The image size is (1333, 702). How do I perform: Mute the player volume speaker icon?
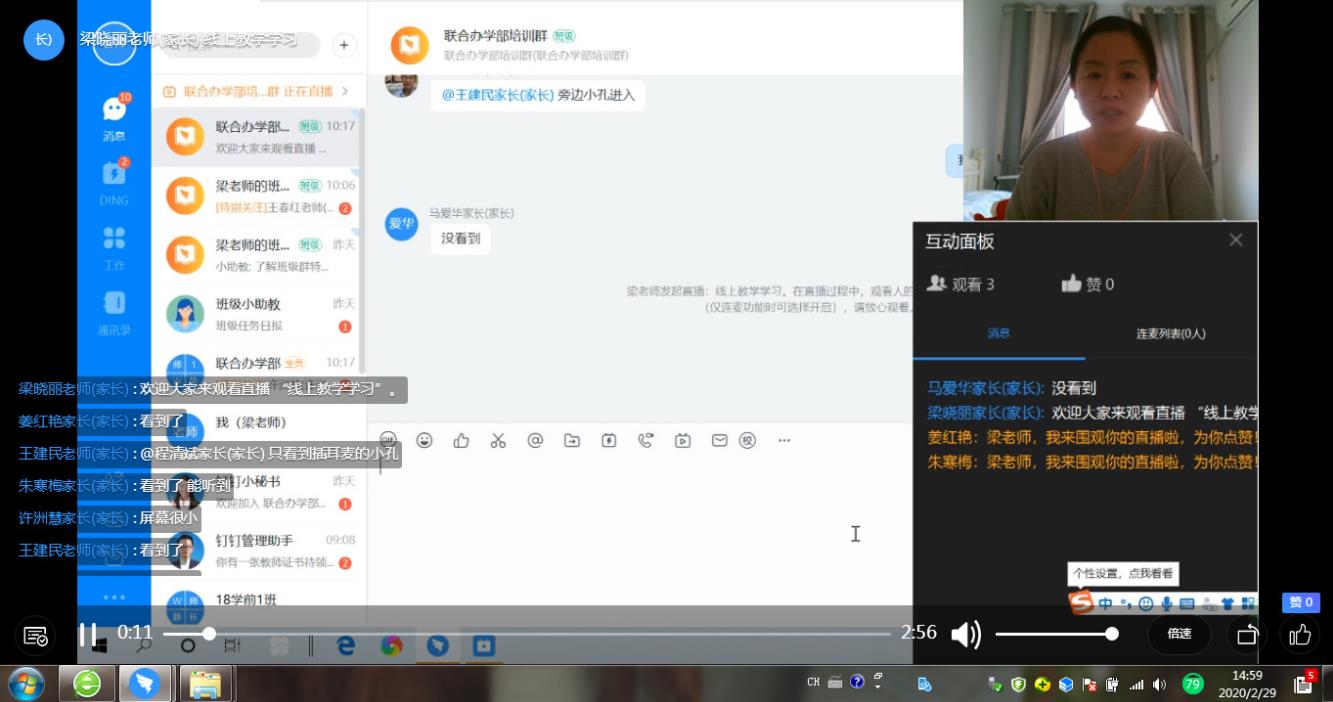(965, 634)
